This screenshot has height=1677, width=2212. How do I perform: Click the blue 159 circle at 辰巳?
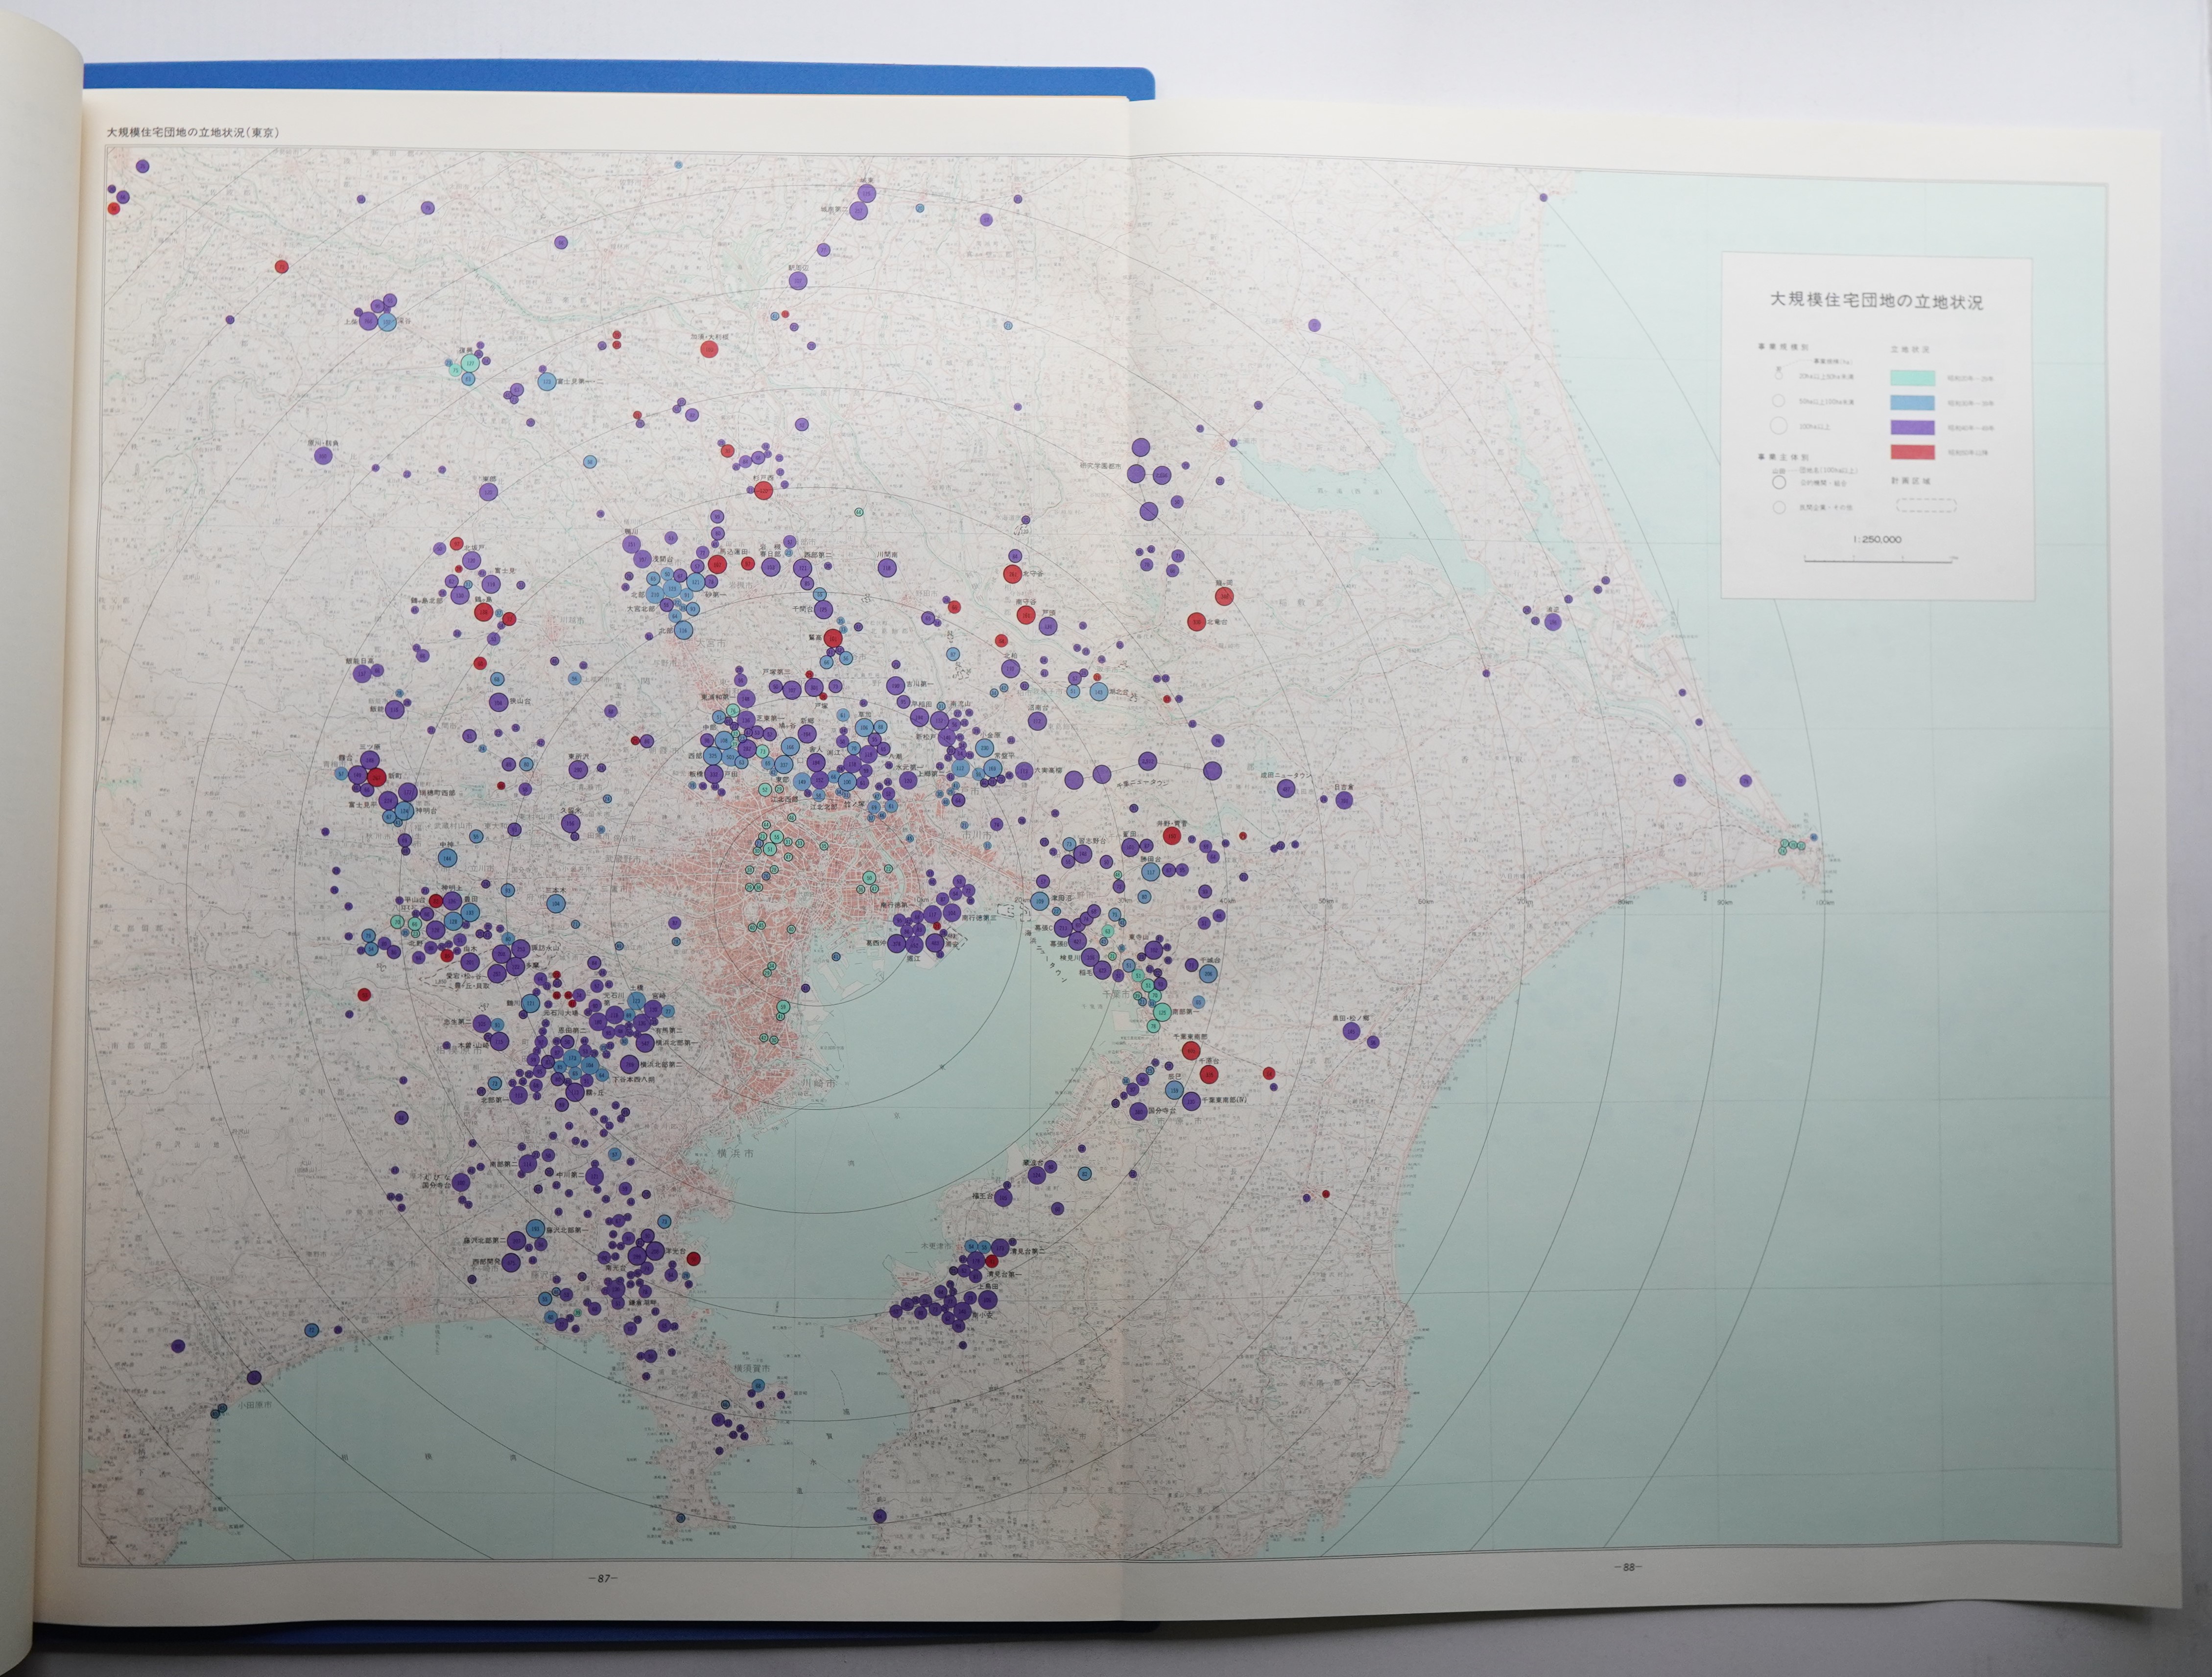pyautogui.click(x=1175, y=1090)
